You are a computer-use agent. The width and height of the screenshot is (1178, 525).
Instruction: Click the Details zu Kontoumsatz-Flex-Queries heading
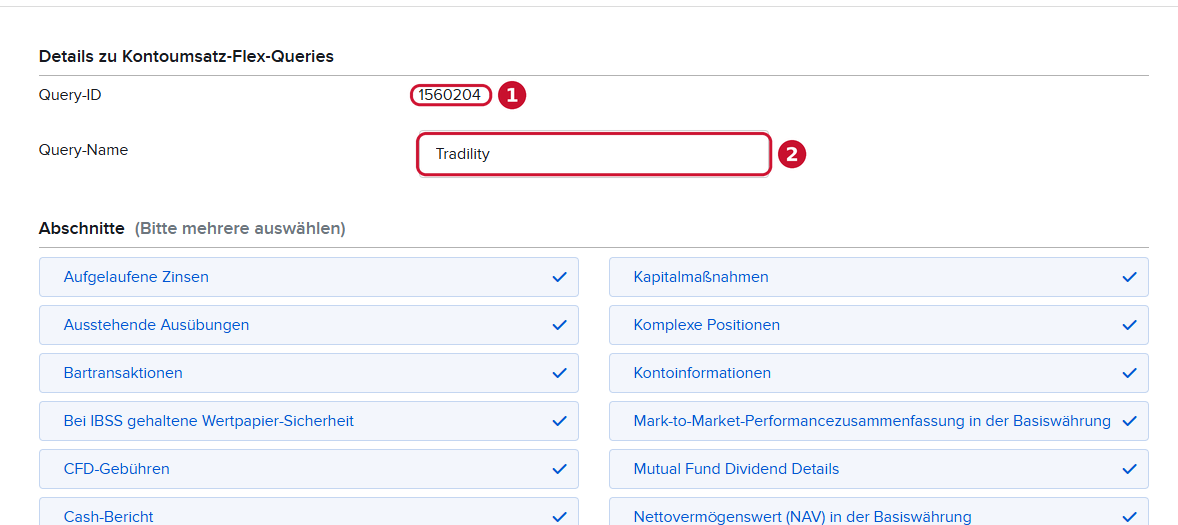tap(186, 56)
